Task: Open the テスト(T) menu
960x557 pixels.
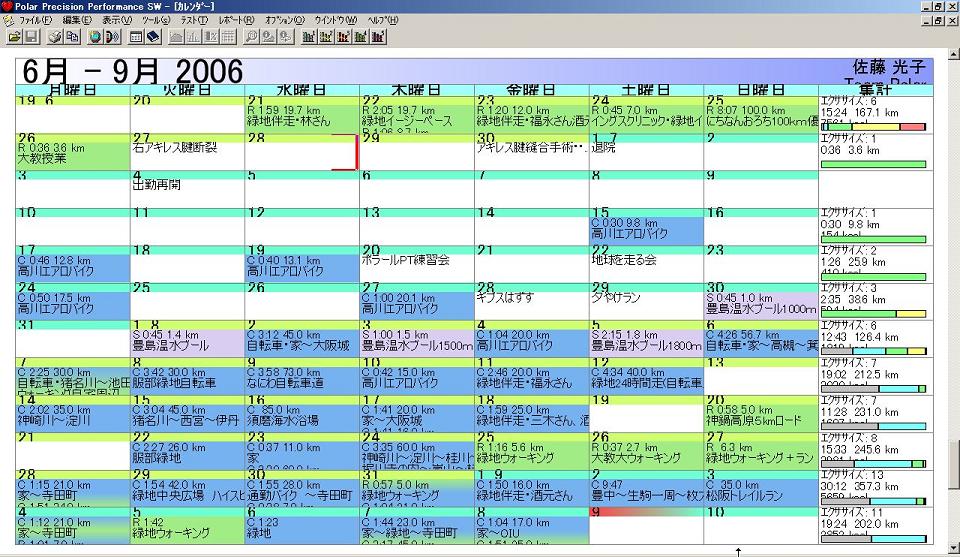Action: (x=194, y=20)
